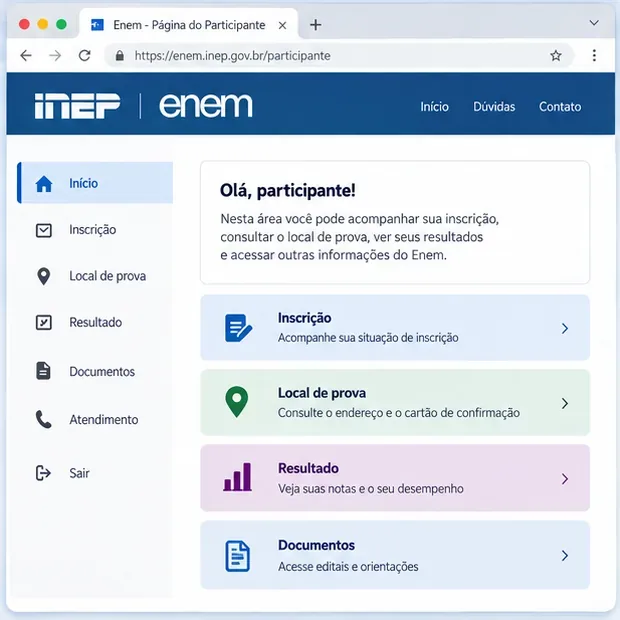Screen dimensions: 620x620
Task: Click the padlock site security icon
Action: click(x=120, y=56)
